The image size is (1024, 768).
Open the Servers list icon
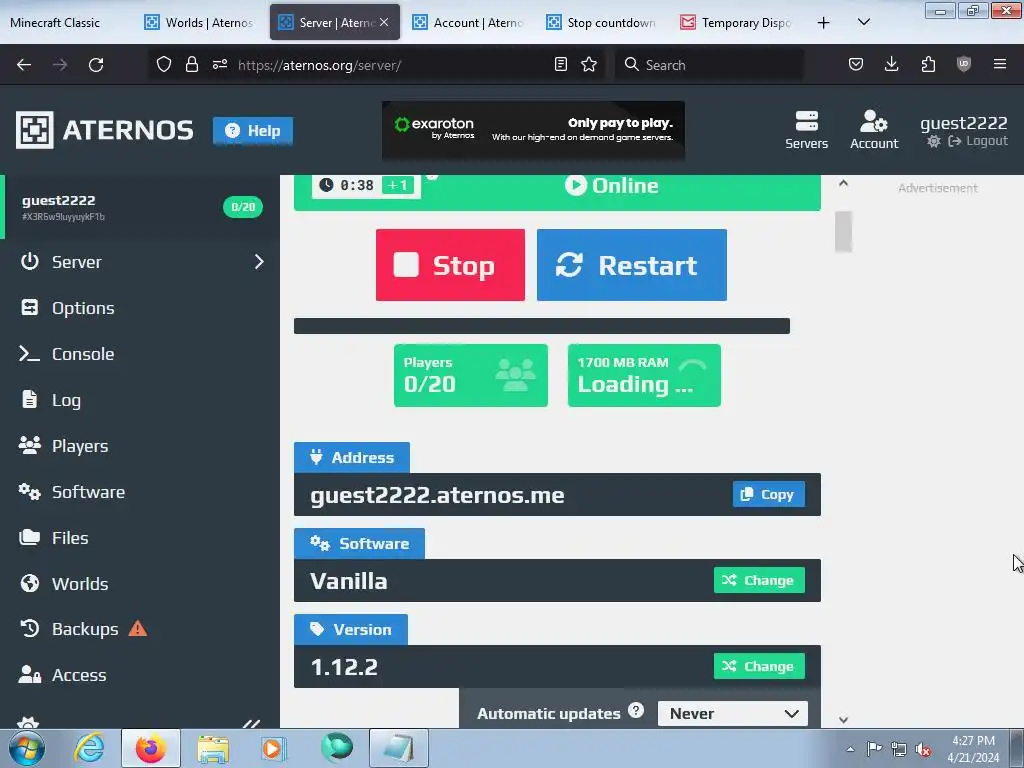click(807, 130)
